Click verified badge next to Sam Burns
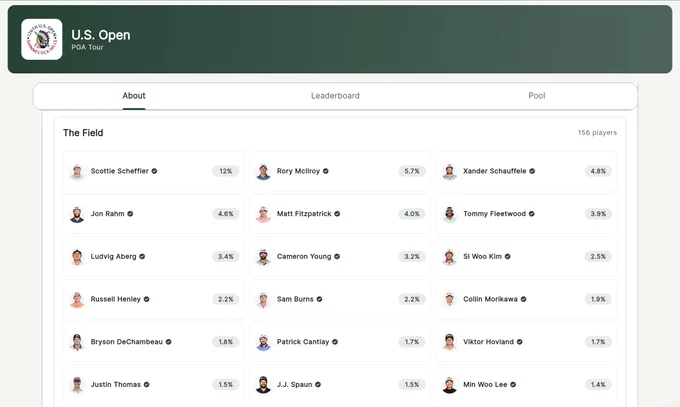The image size is (680, 407). [319, 299]
